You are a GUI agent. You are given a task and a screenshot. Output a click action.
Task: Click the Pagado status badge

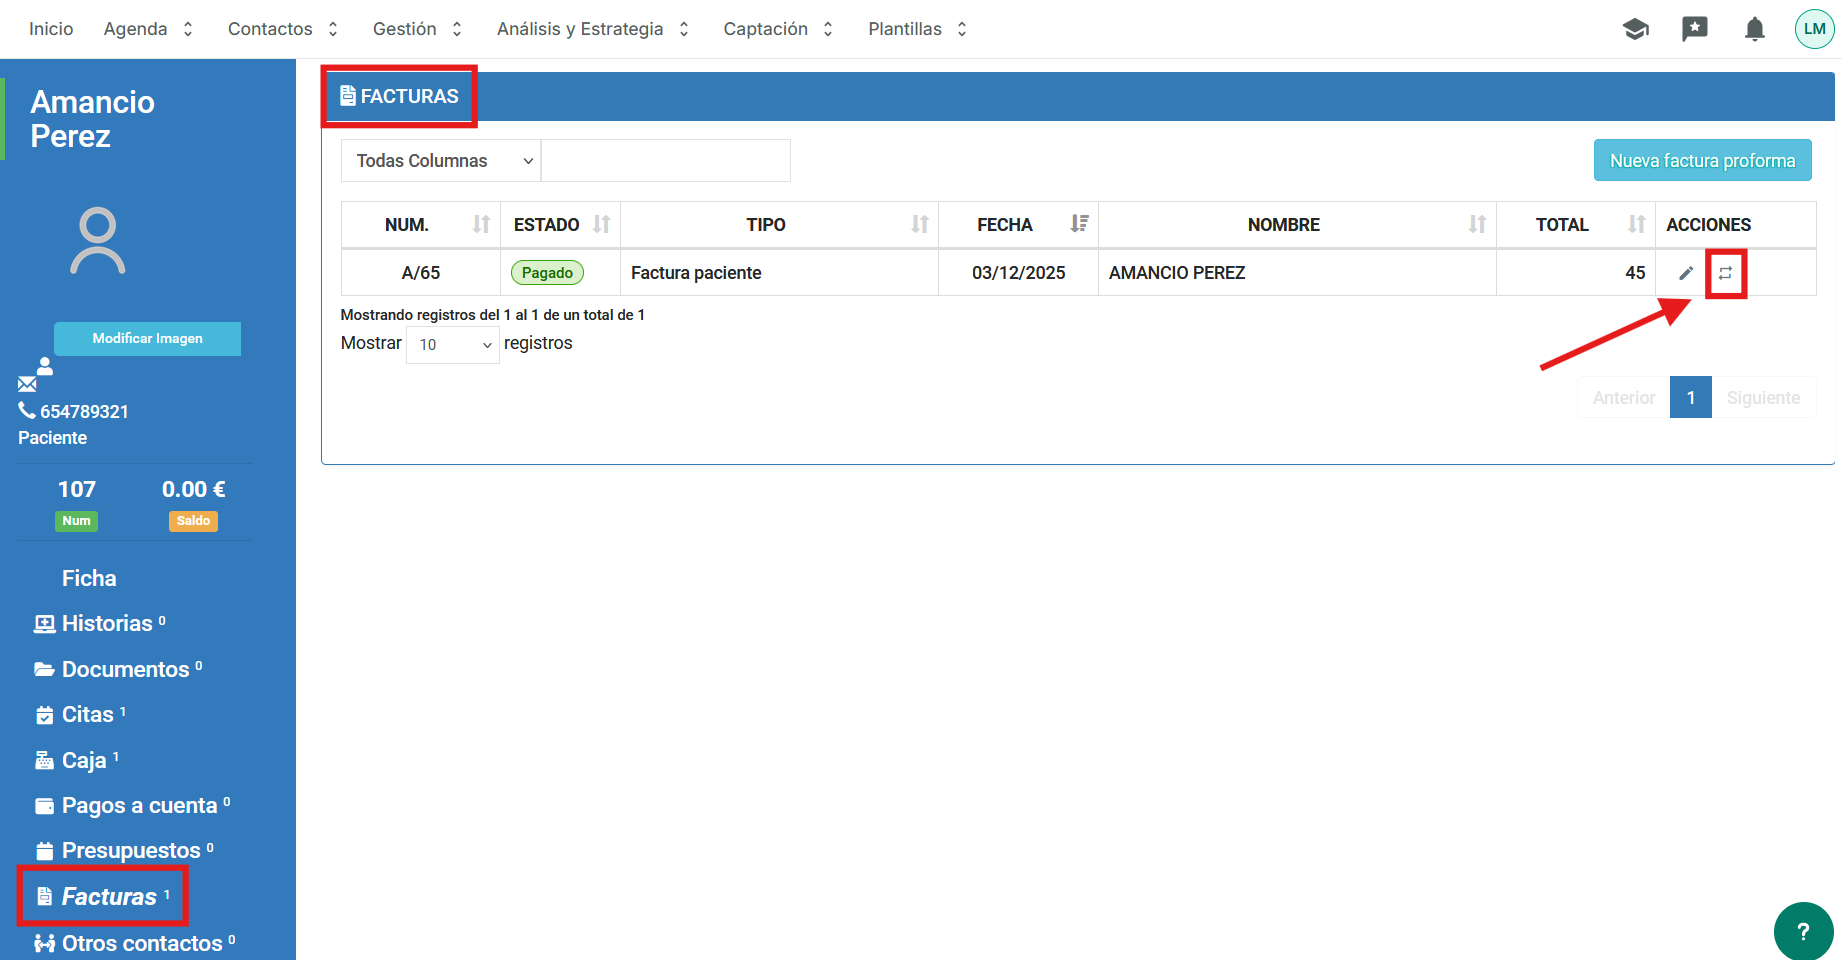(x=547, y=273)
